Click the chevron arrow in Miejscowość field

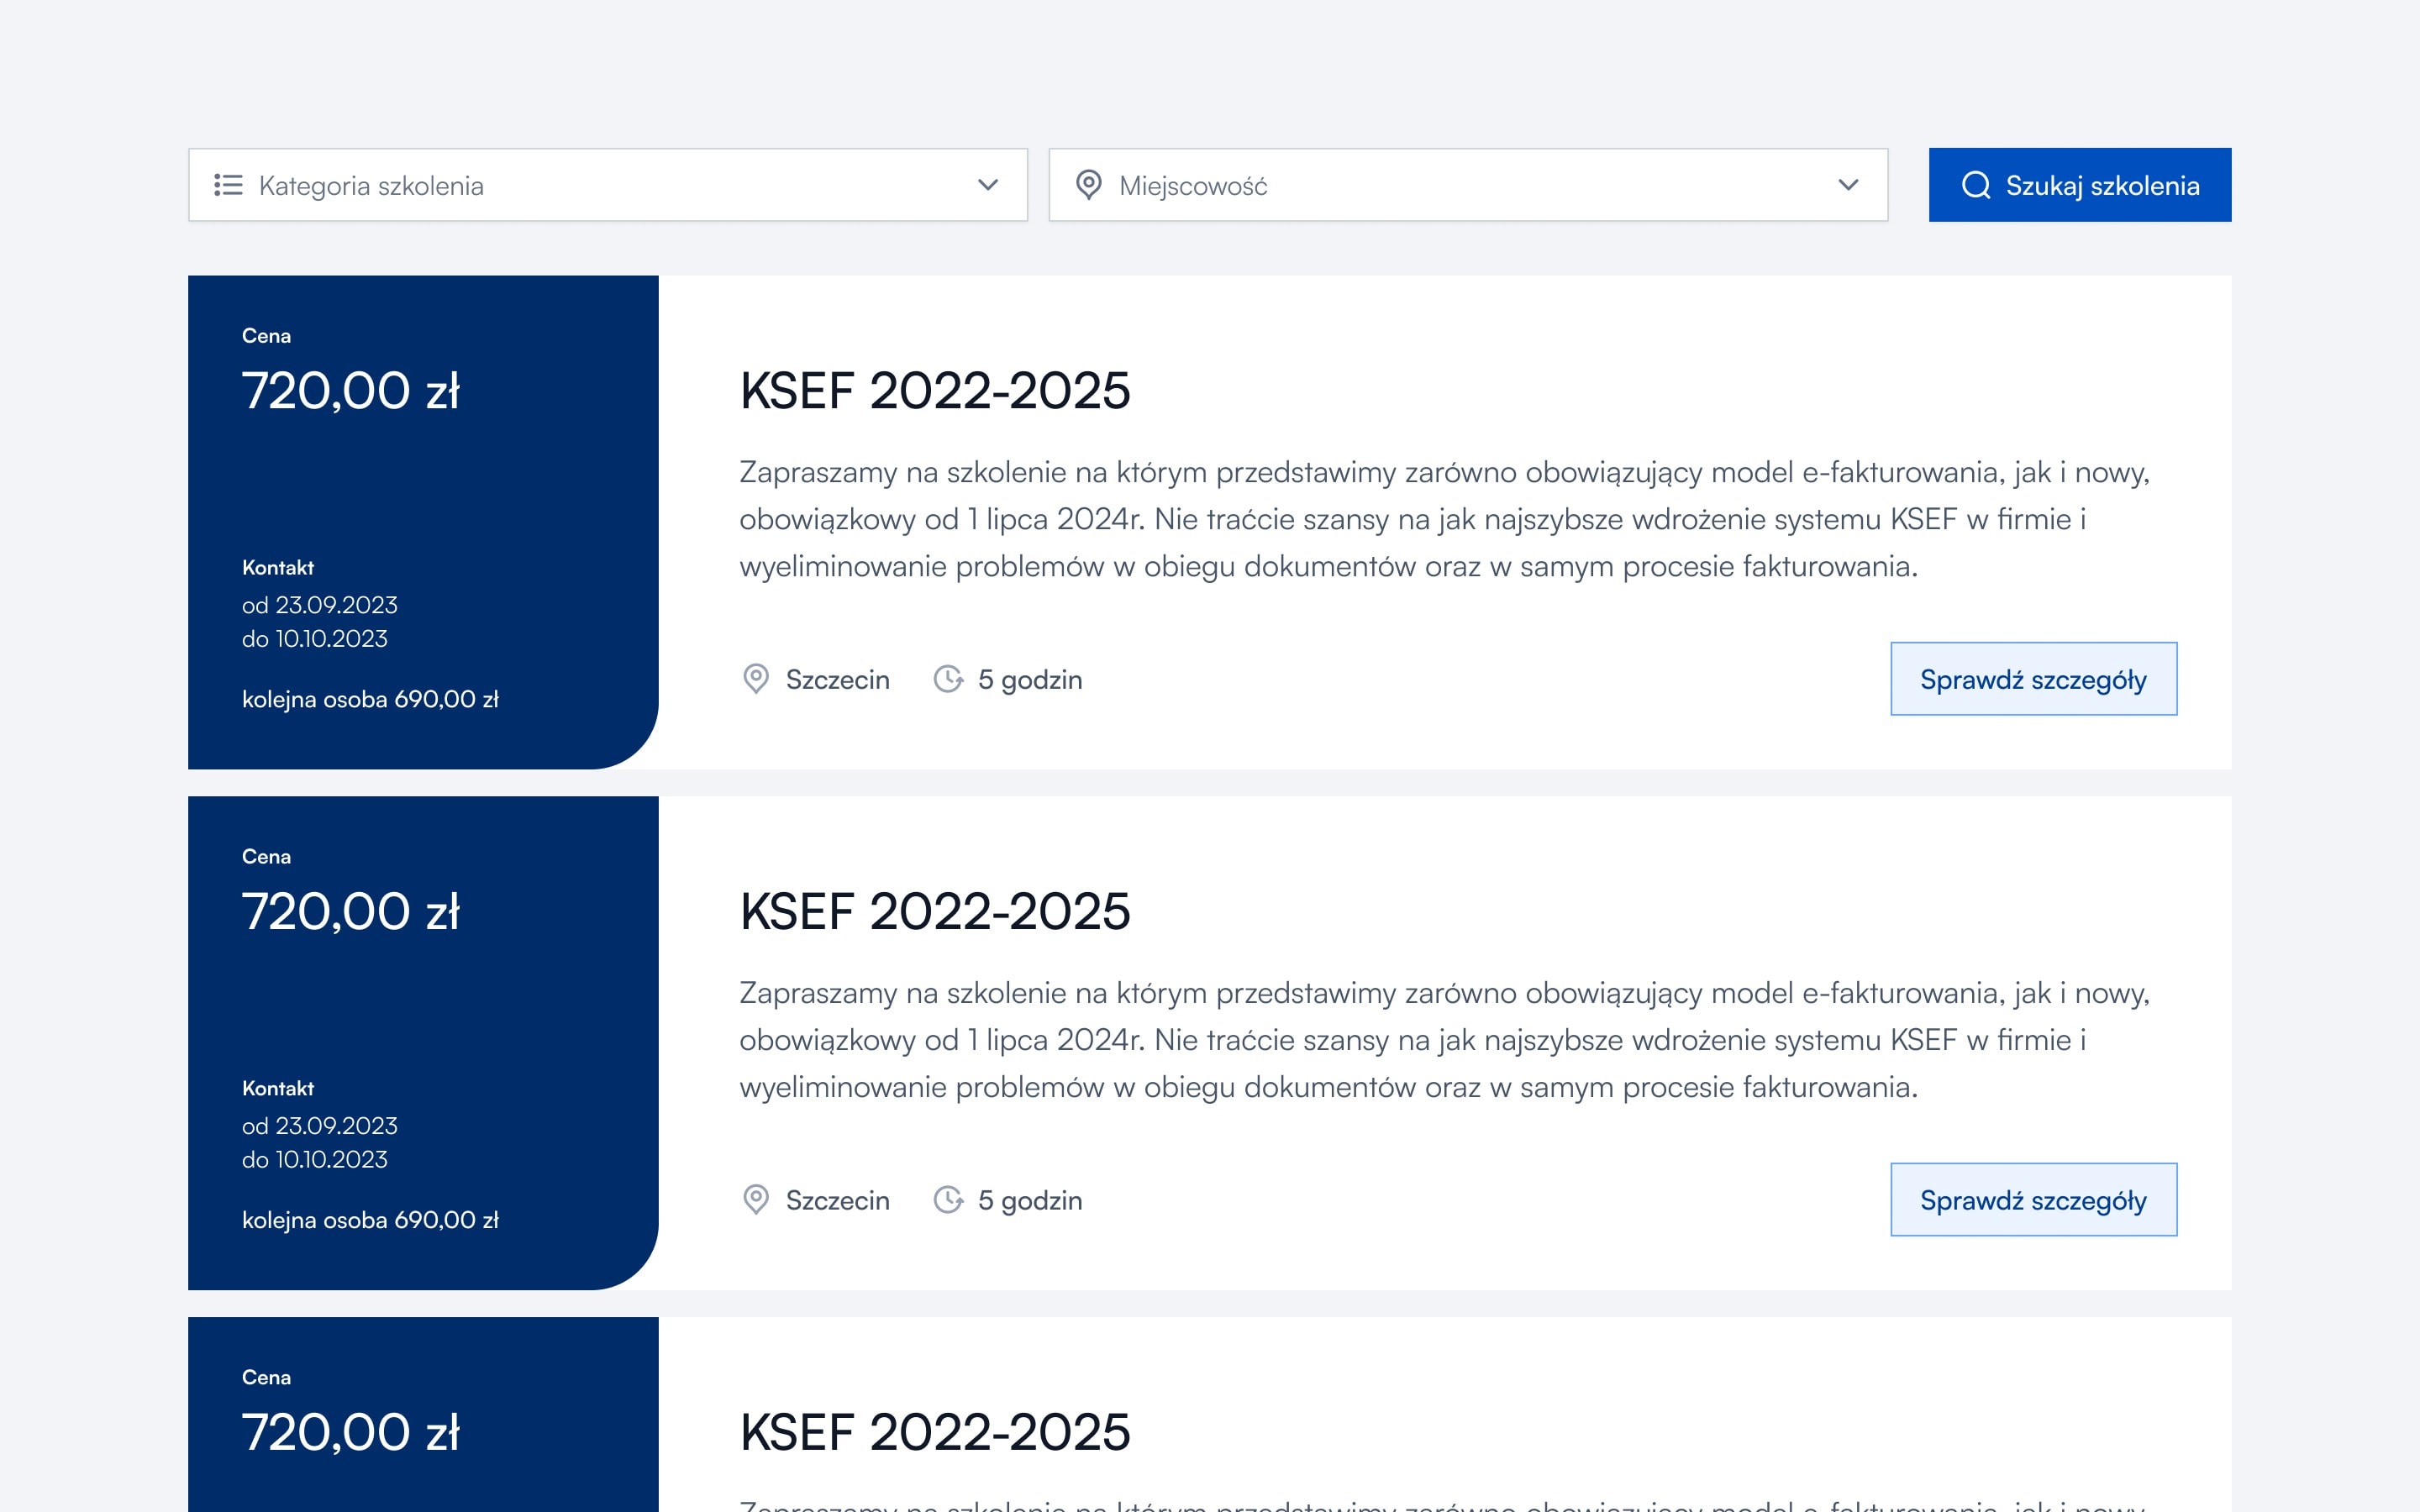click(1848, 185)
